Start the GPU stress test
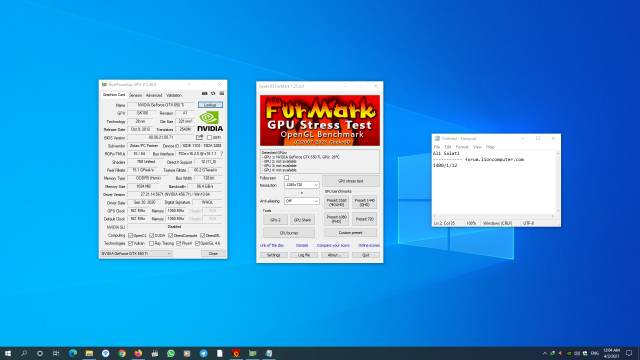This screenshot has height=360, width=640. (351, 181)
